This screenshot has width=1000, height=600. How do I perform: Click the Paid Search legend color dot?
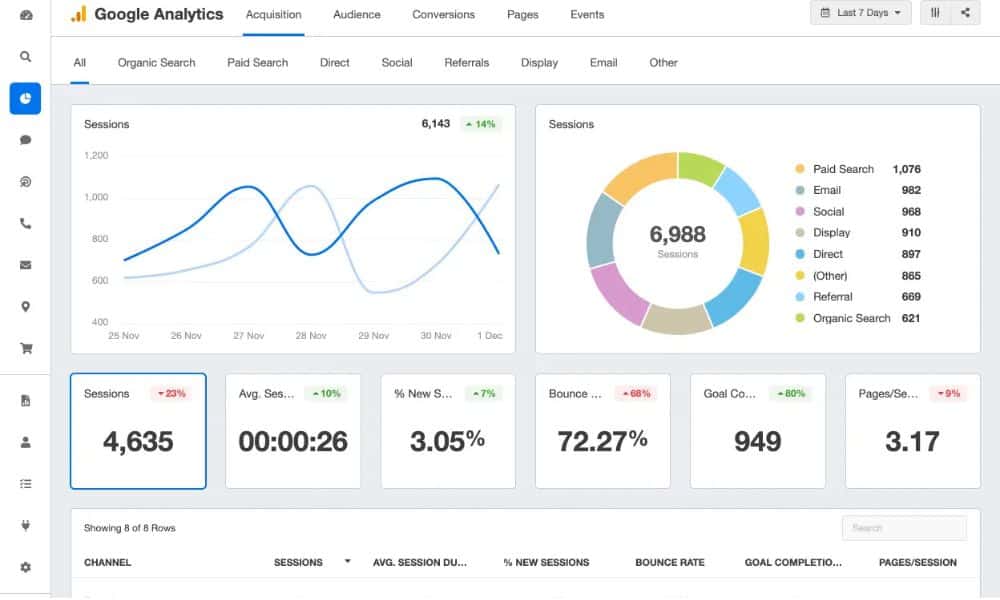point(799,169)
